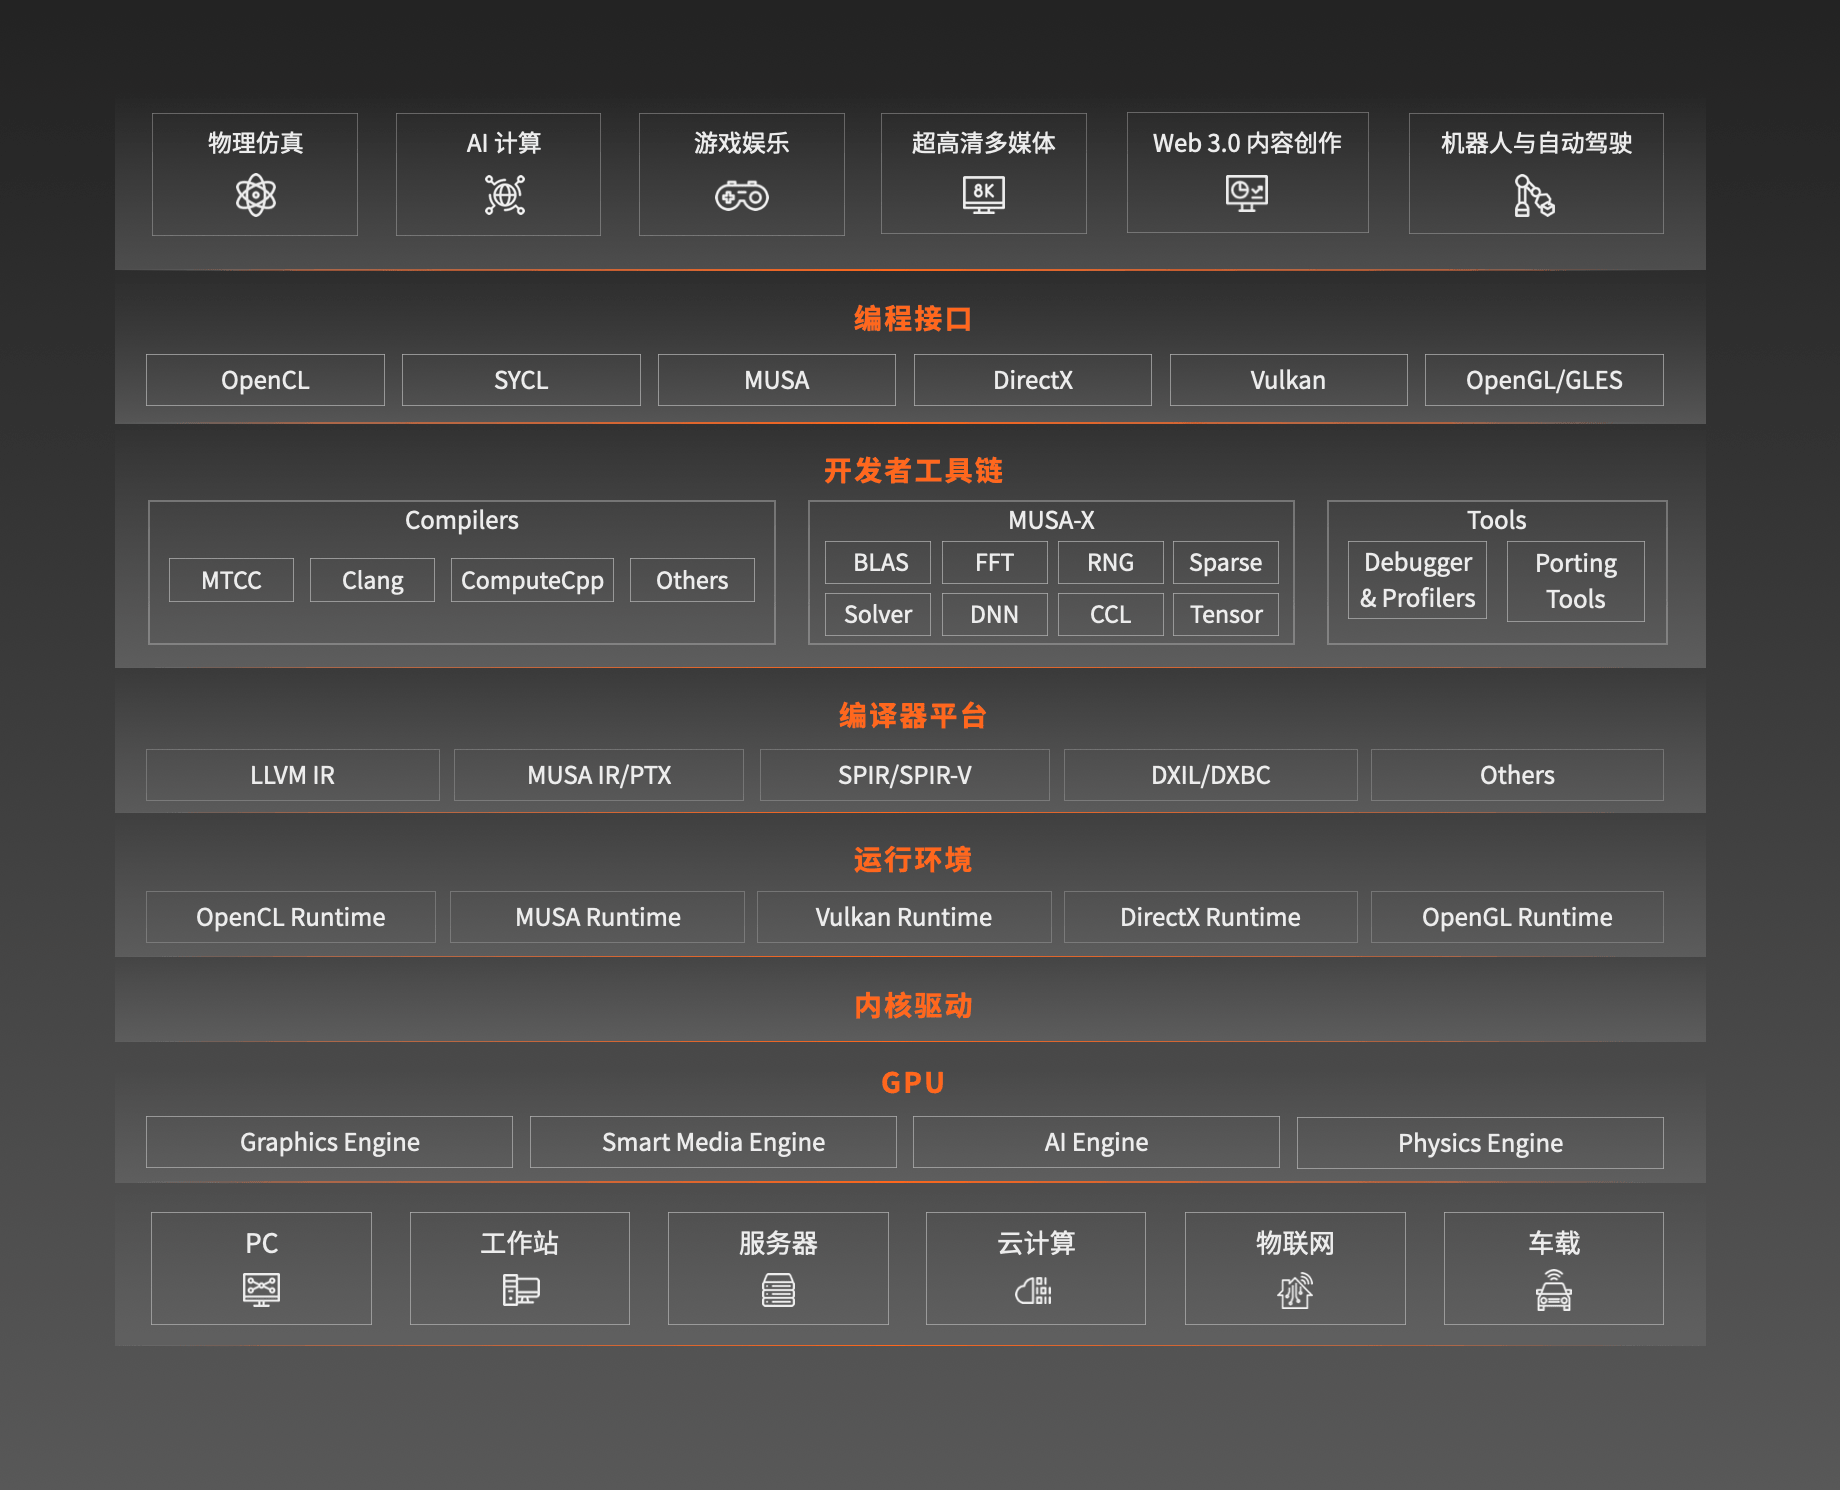Select the Smart Media Engine box
1840x1490 pixels.
(x=713, y=1142)
